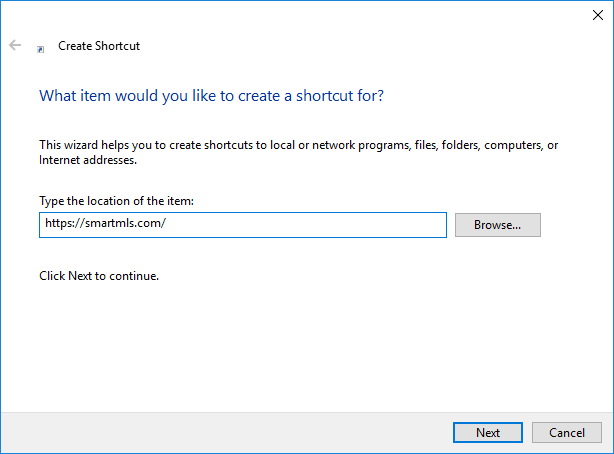
Task: Click the "This wizard helps you" description line
Action: coord(298,145)
